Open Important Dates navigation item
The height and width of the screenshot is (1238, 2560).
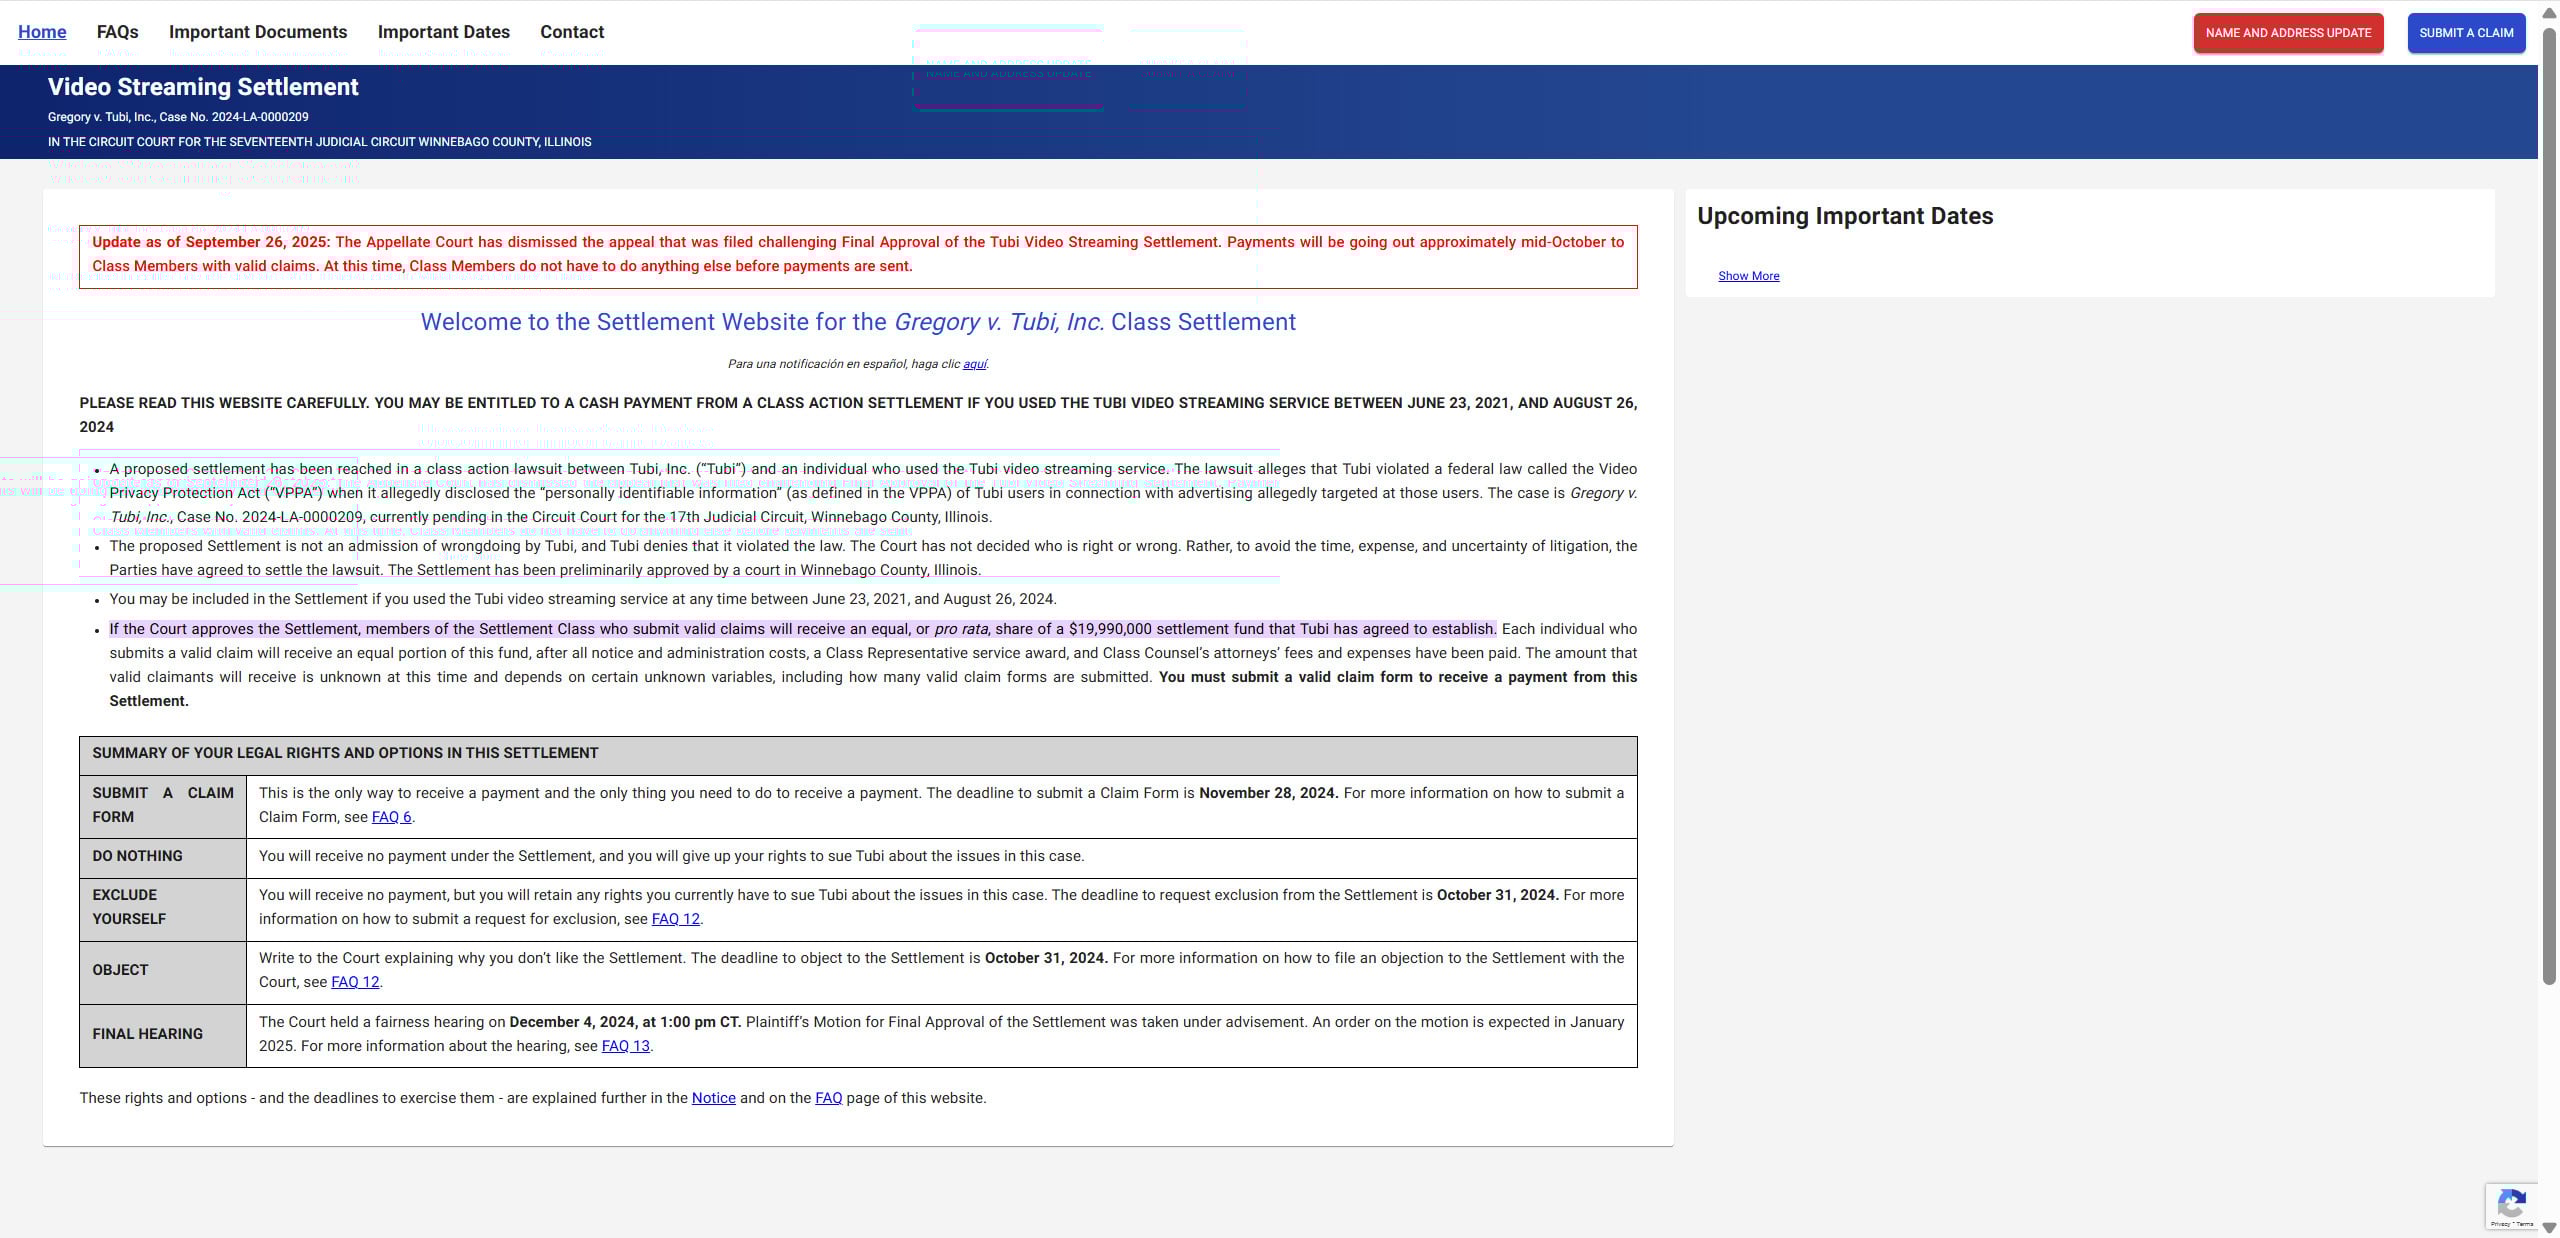coord(443,32)
